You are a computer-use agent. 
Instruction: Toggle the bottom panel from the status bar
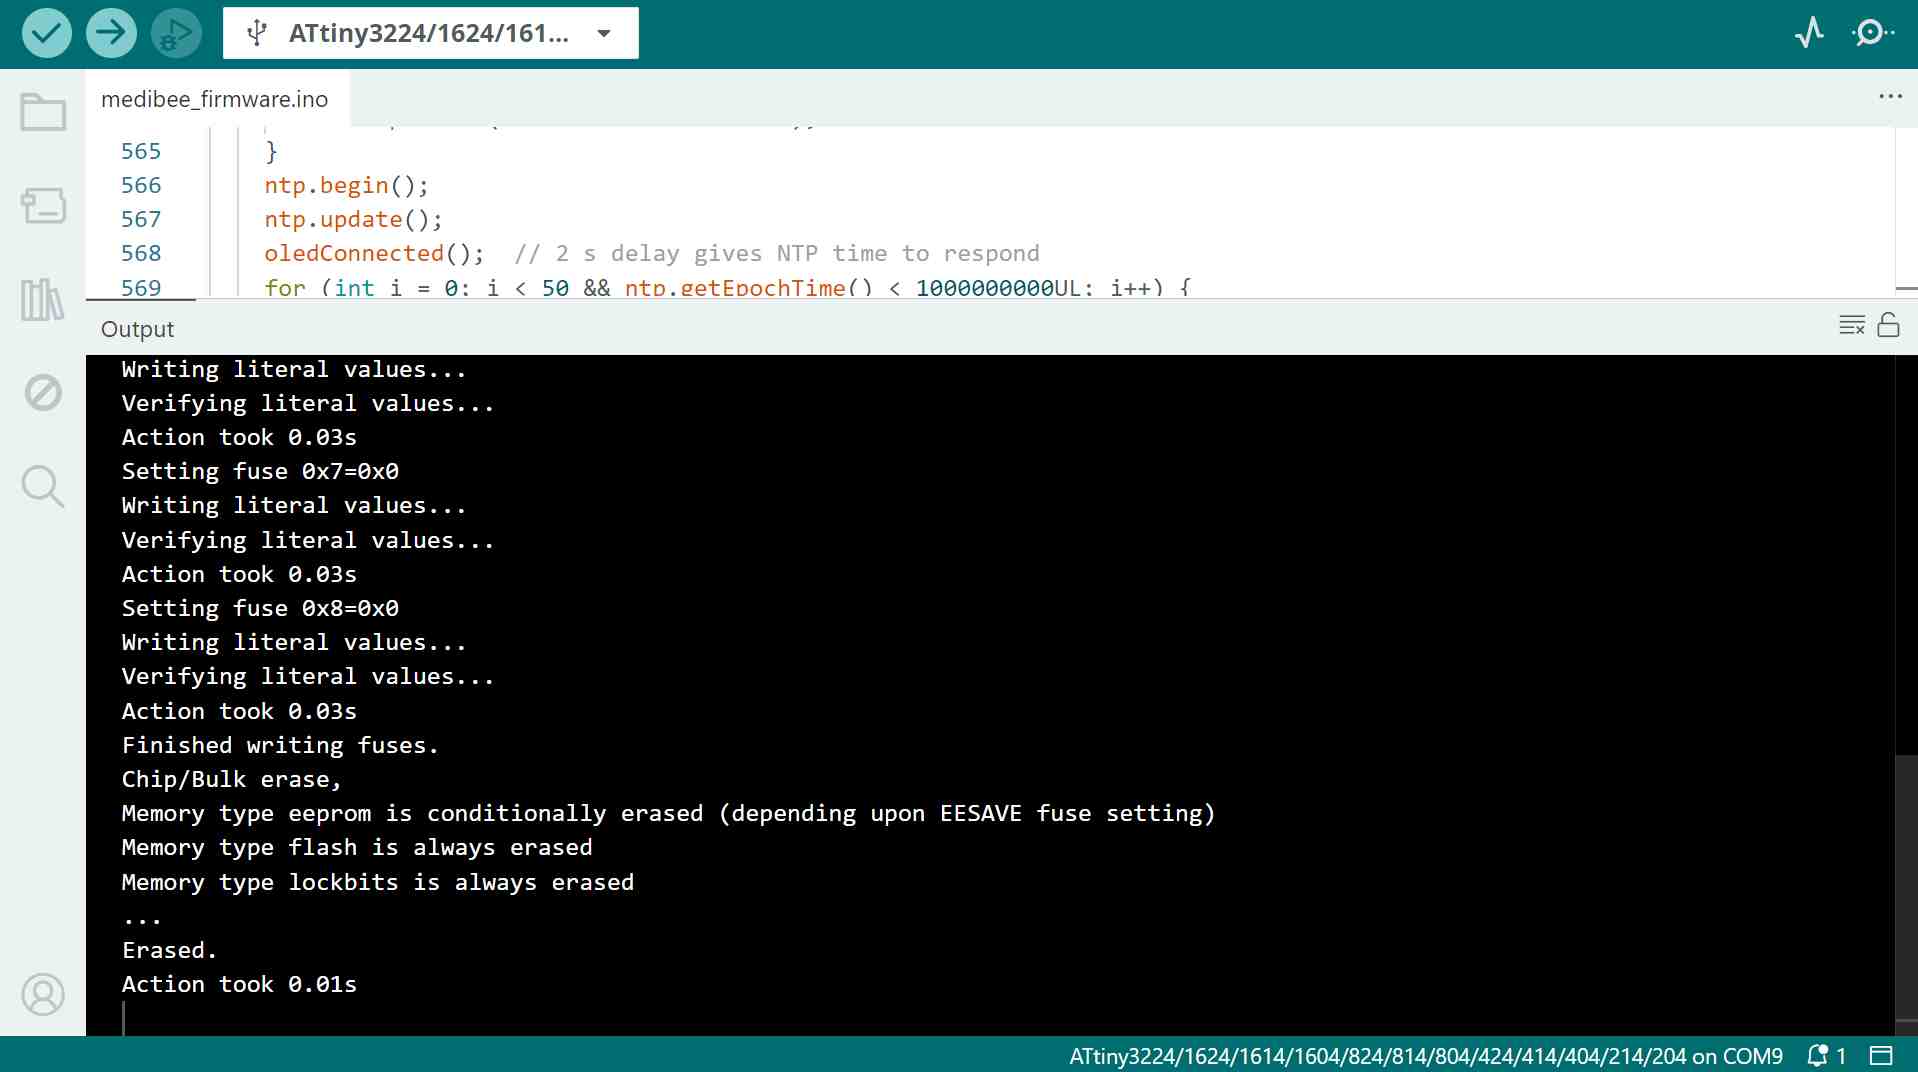1881,1056
